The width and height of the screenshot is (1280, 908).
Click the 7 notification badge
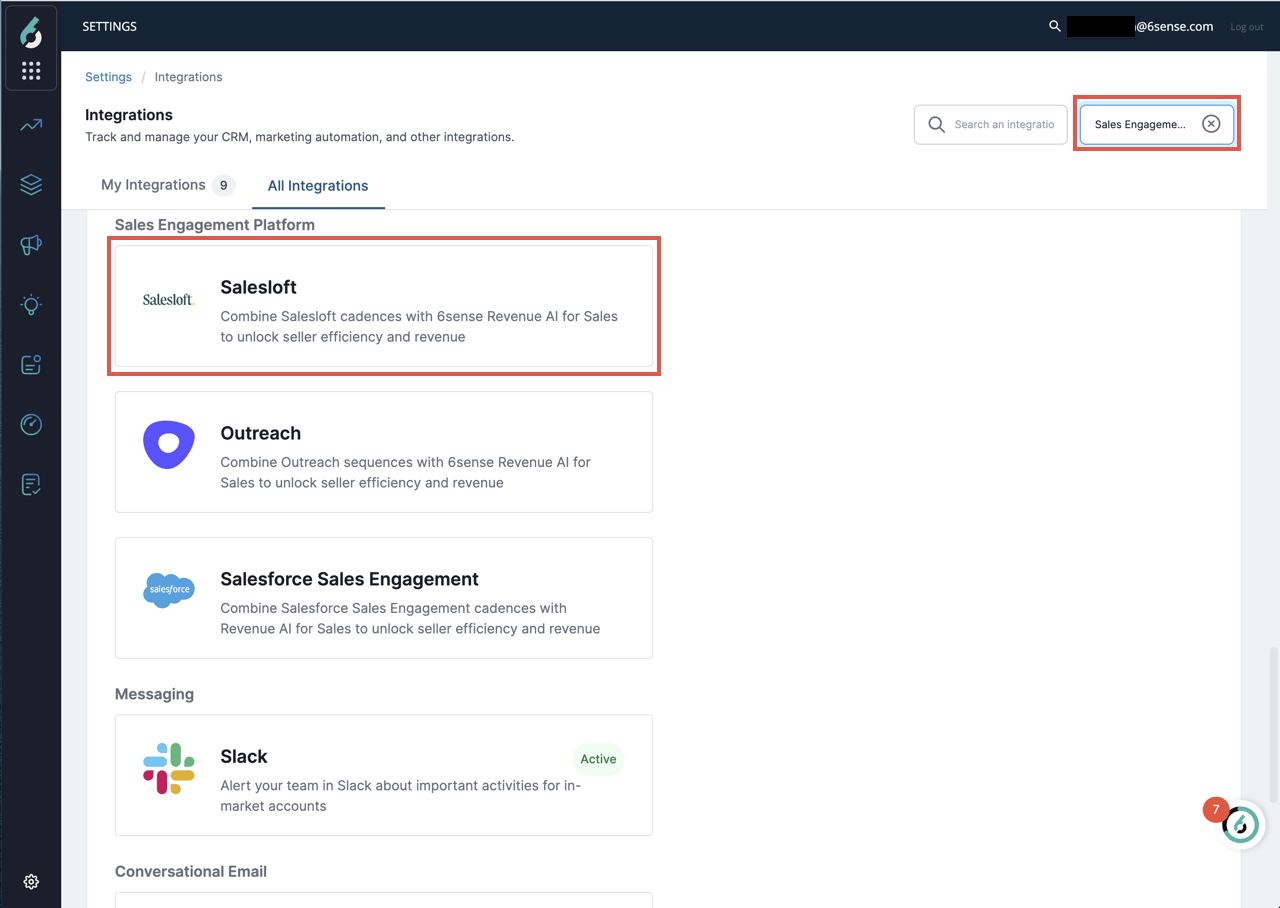[x=1216, y=809]
